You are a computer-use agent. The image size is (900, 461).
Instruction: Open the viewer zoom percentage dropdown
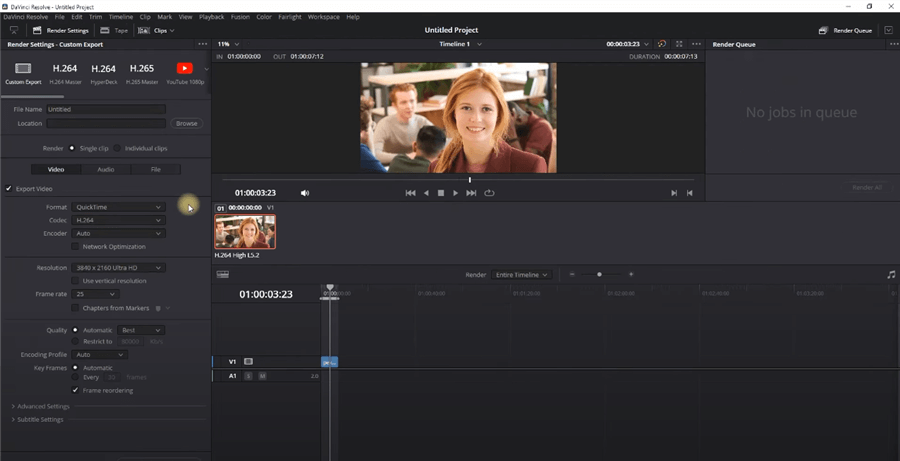pyautogui.click(x=228, y=44)
